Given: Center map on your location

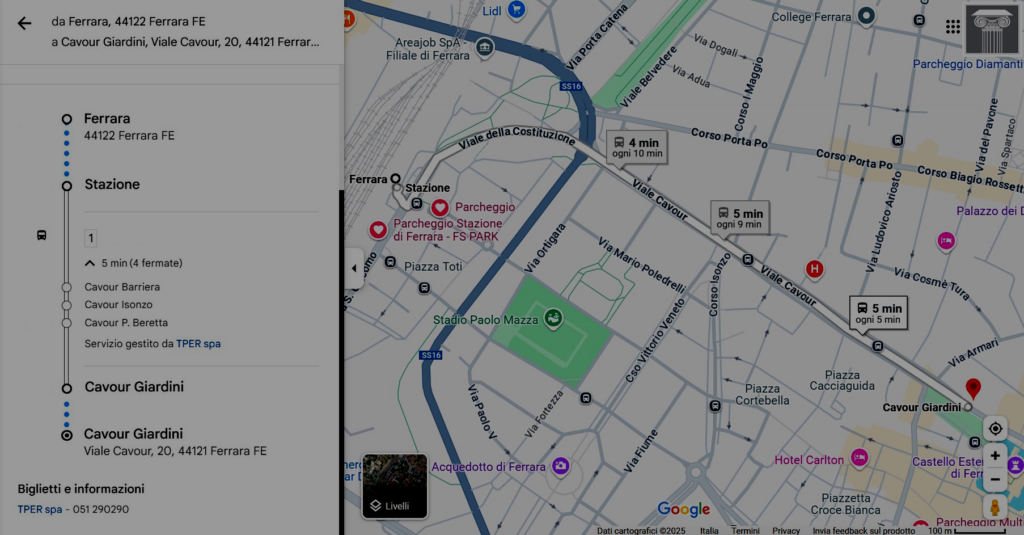Looking at the screenshot, I should [995, 429].
